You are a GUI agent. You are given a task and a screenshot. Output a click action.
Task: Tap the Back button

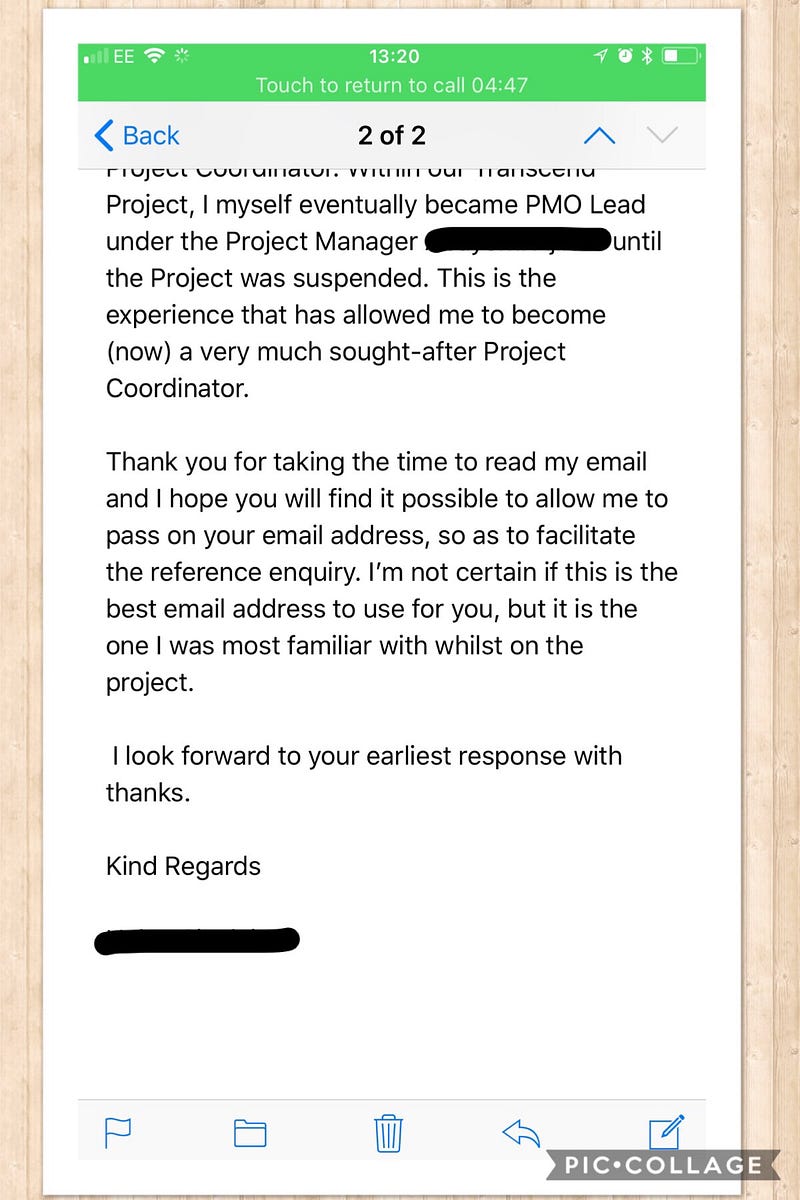tap(136, 135)
